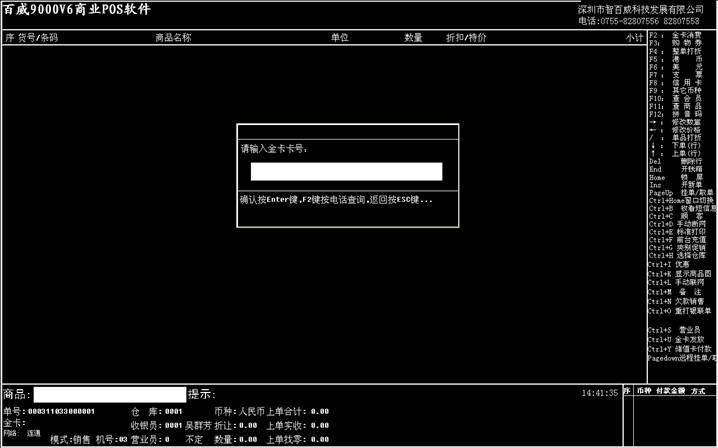Click the F10 查会员 entry
The image size is (718, 448).
point(675,98)
